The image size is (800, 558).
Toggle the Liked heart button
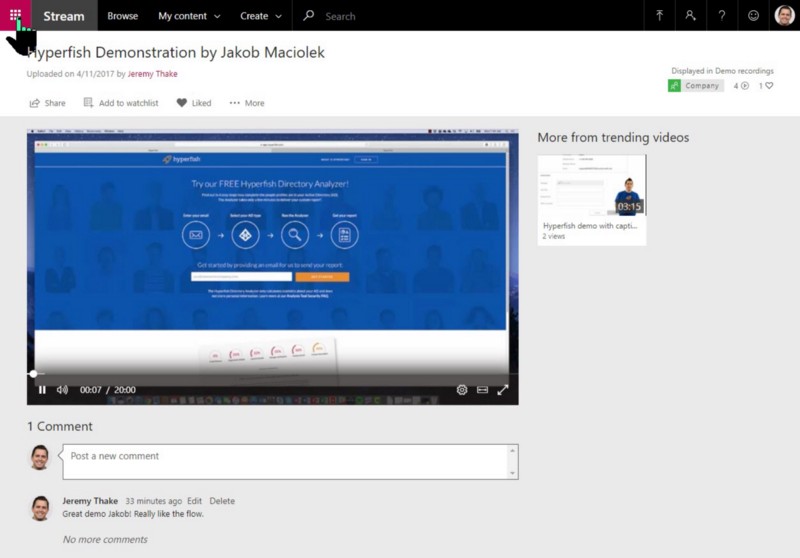tap(194, 103)
